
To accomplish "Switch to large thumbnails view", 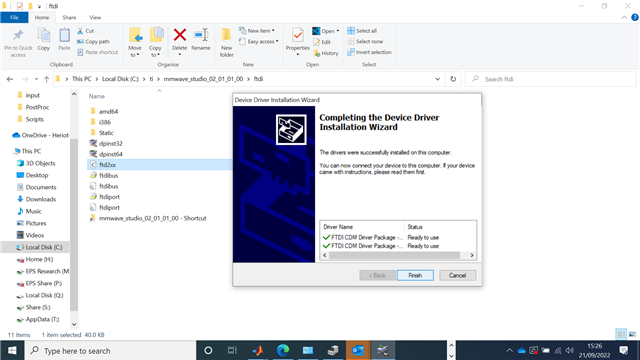I will [x=632, y=335].
